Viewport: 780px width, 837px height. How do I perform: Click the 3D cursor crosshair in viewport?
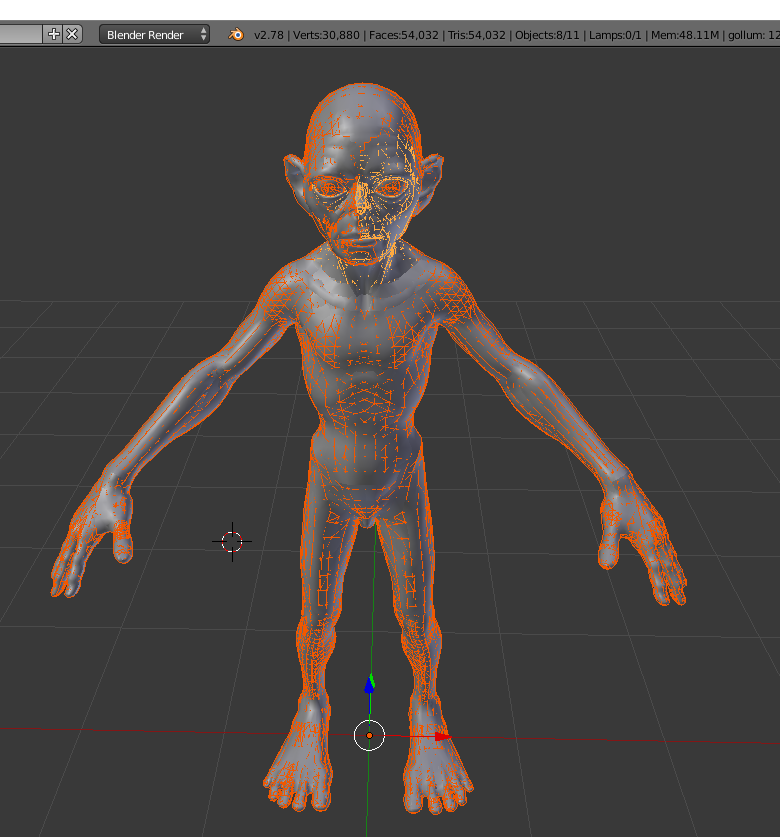pyautogui.click(x=232, y=542)
